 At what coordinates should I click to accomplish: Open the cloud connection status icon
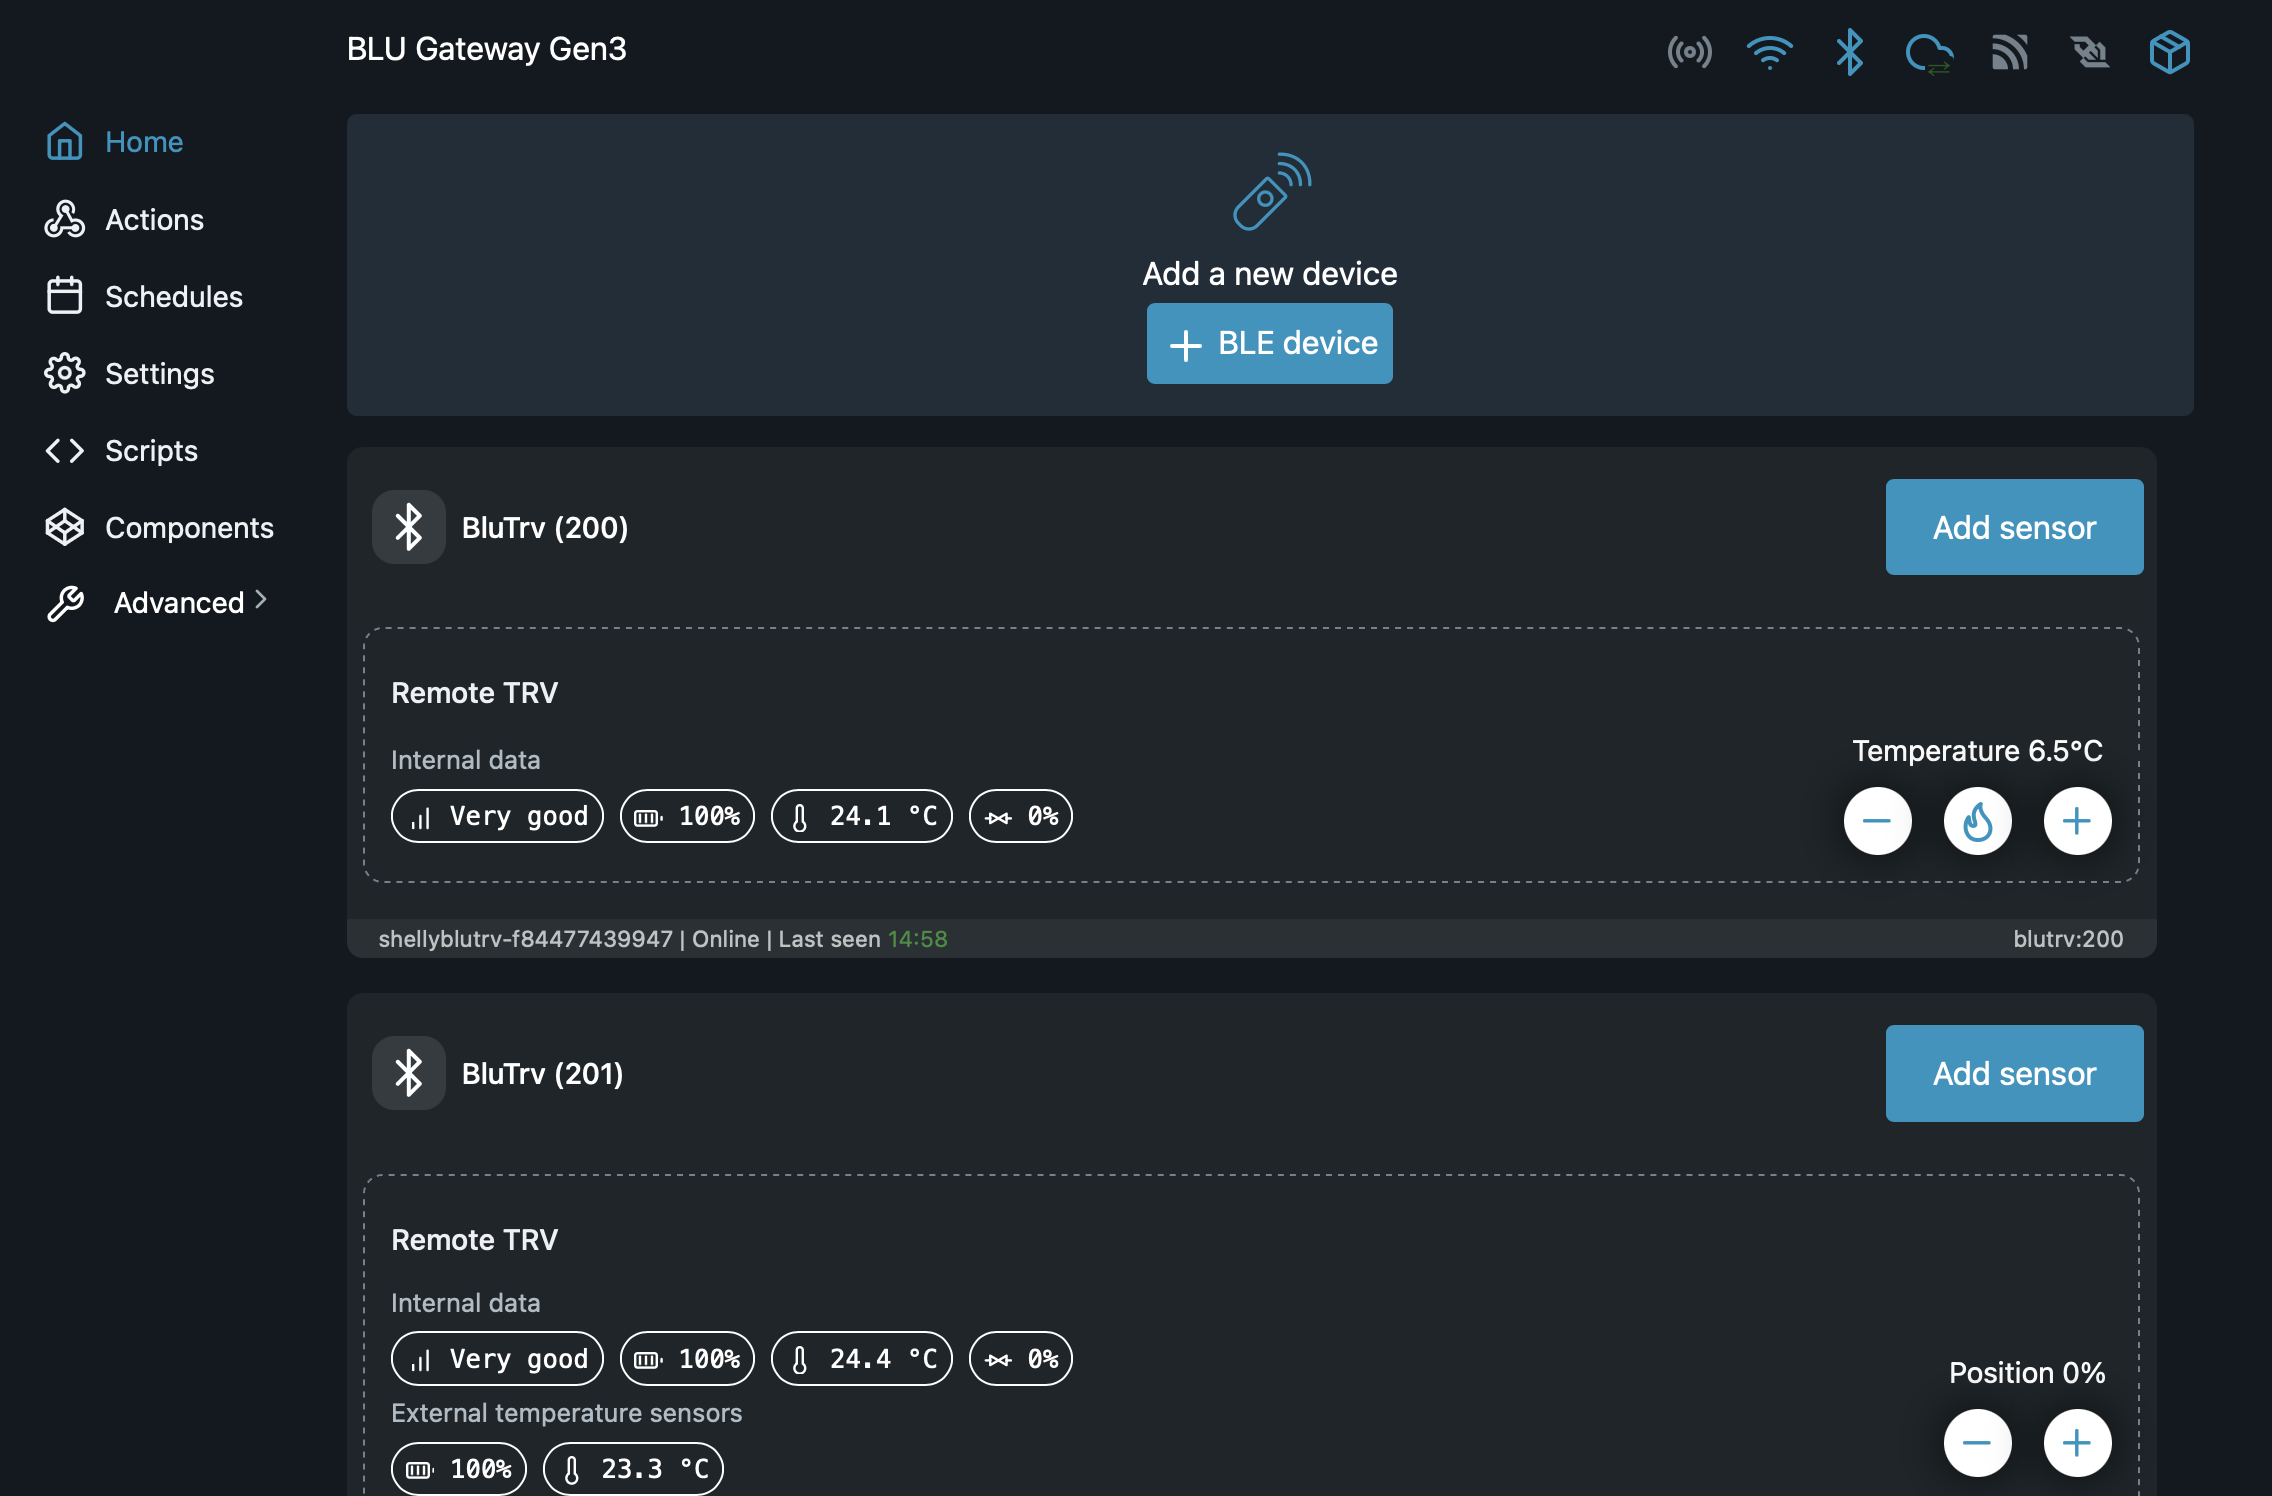point(1929,53)
